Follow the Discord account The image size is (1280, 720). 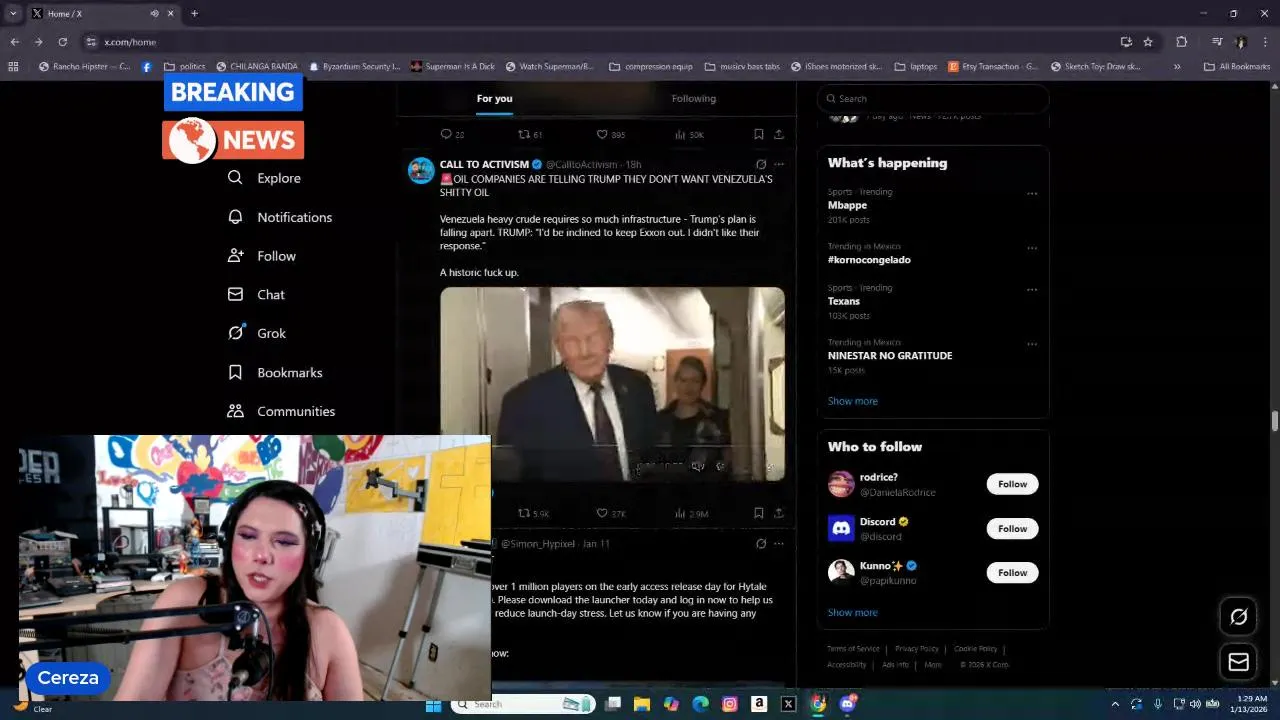click(x=1012, y=528)
